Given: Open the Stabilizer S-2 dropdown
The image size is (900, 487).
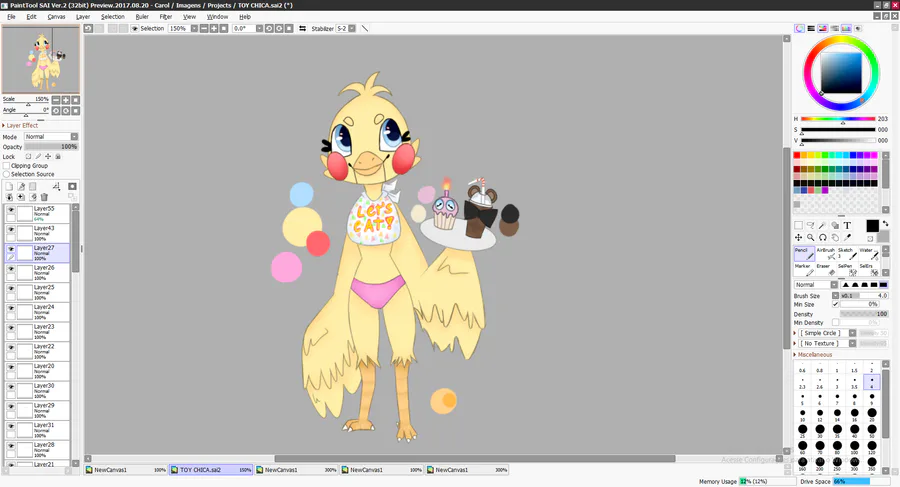Looking at the screenshot, I should 352,28.
